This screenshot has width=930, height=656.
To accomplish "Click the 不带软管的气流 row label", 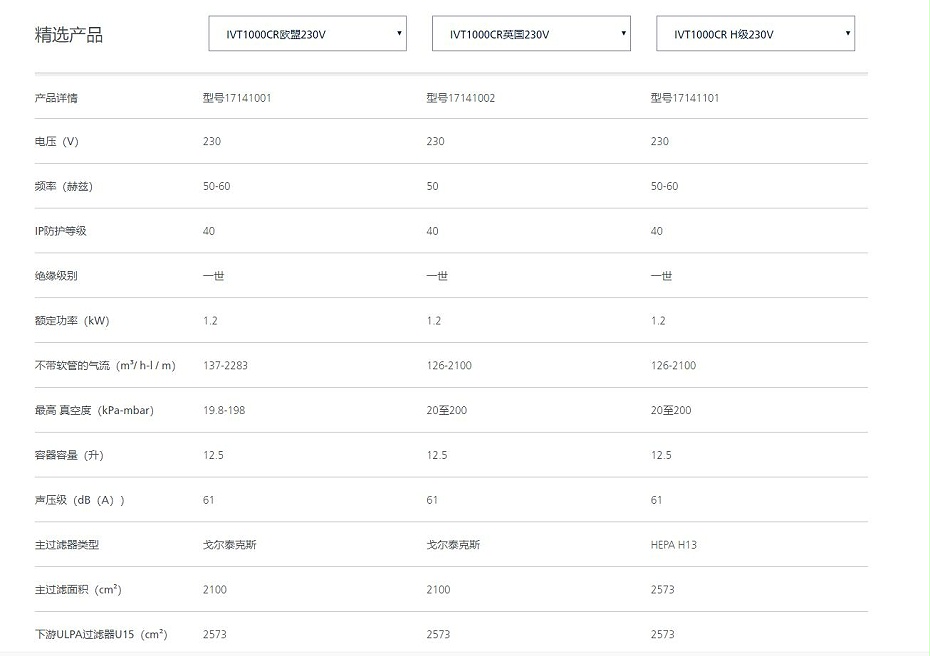I will [105, 365].
